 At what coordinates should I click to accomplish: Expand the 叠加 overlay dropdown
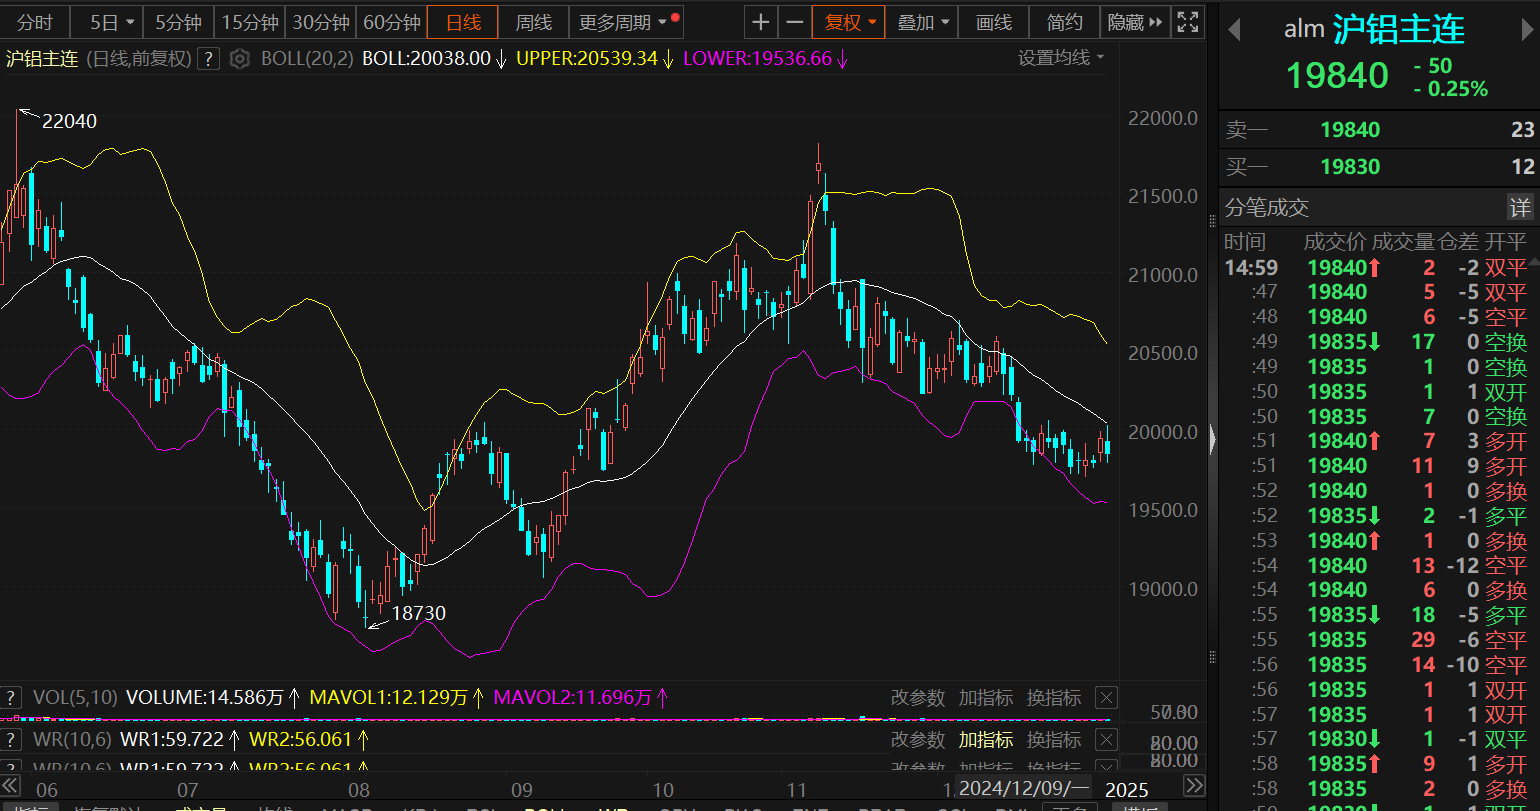(922, 22)
